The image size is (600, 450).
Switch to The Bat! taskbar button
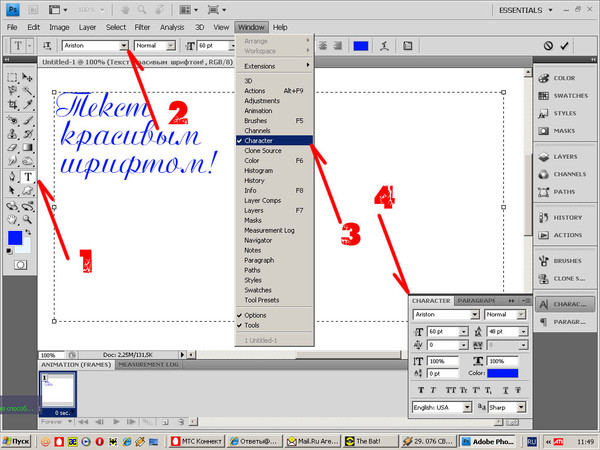pyautogui.click(x=370, y=442)
